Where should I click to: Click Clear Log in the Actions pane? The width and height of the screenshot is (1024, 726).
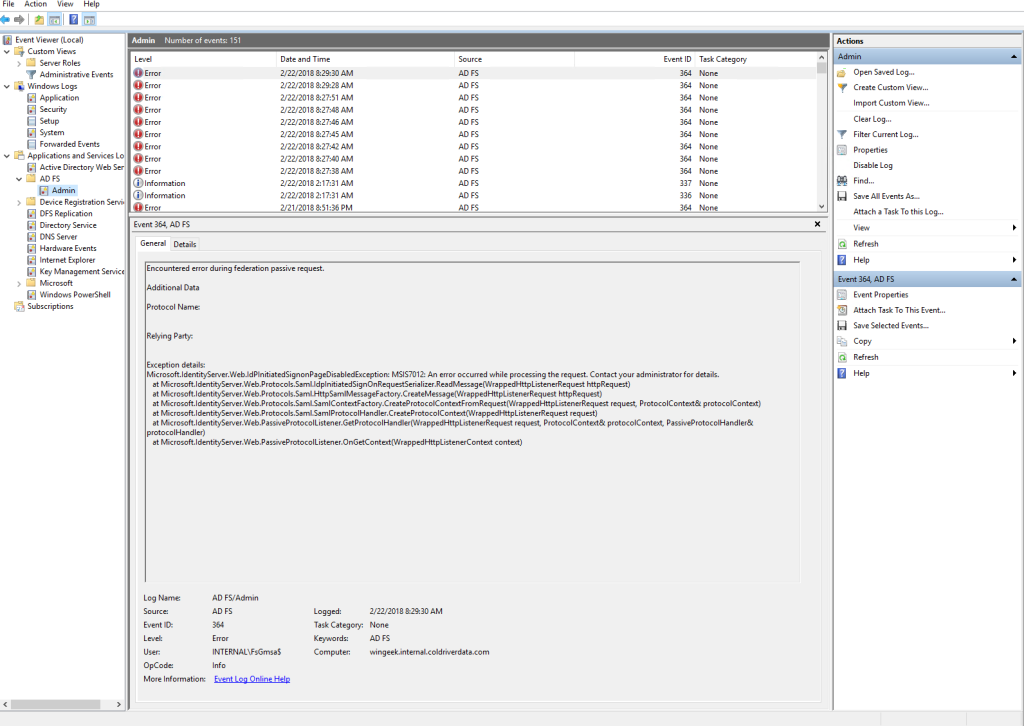[x=871, y=119]
